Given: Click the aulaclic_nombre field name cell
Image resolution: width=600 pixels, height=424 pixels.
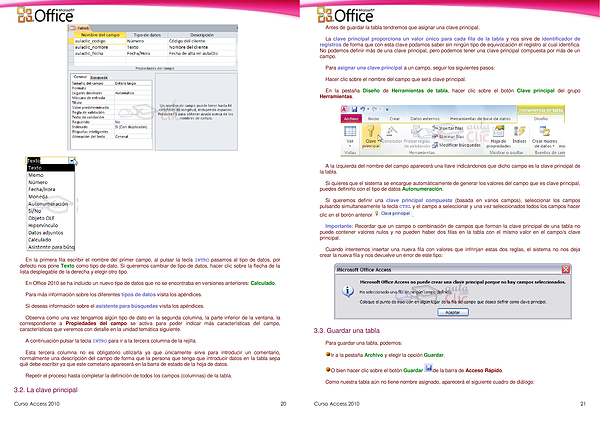Looking at the screenshot, I should (99, 47).
